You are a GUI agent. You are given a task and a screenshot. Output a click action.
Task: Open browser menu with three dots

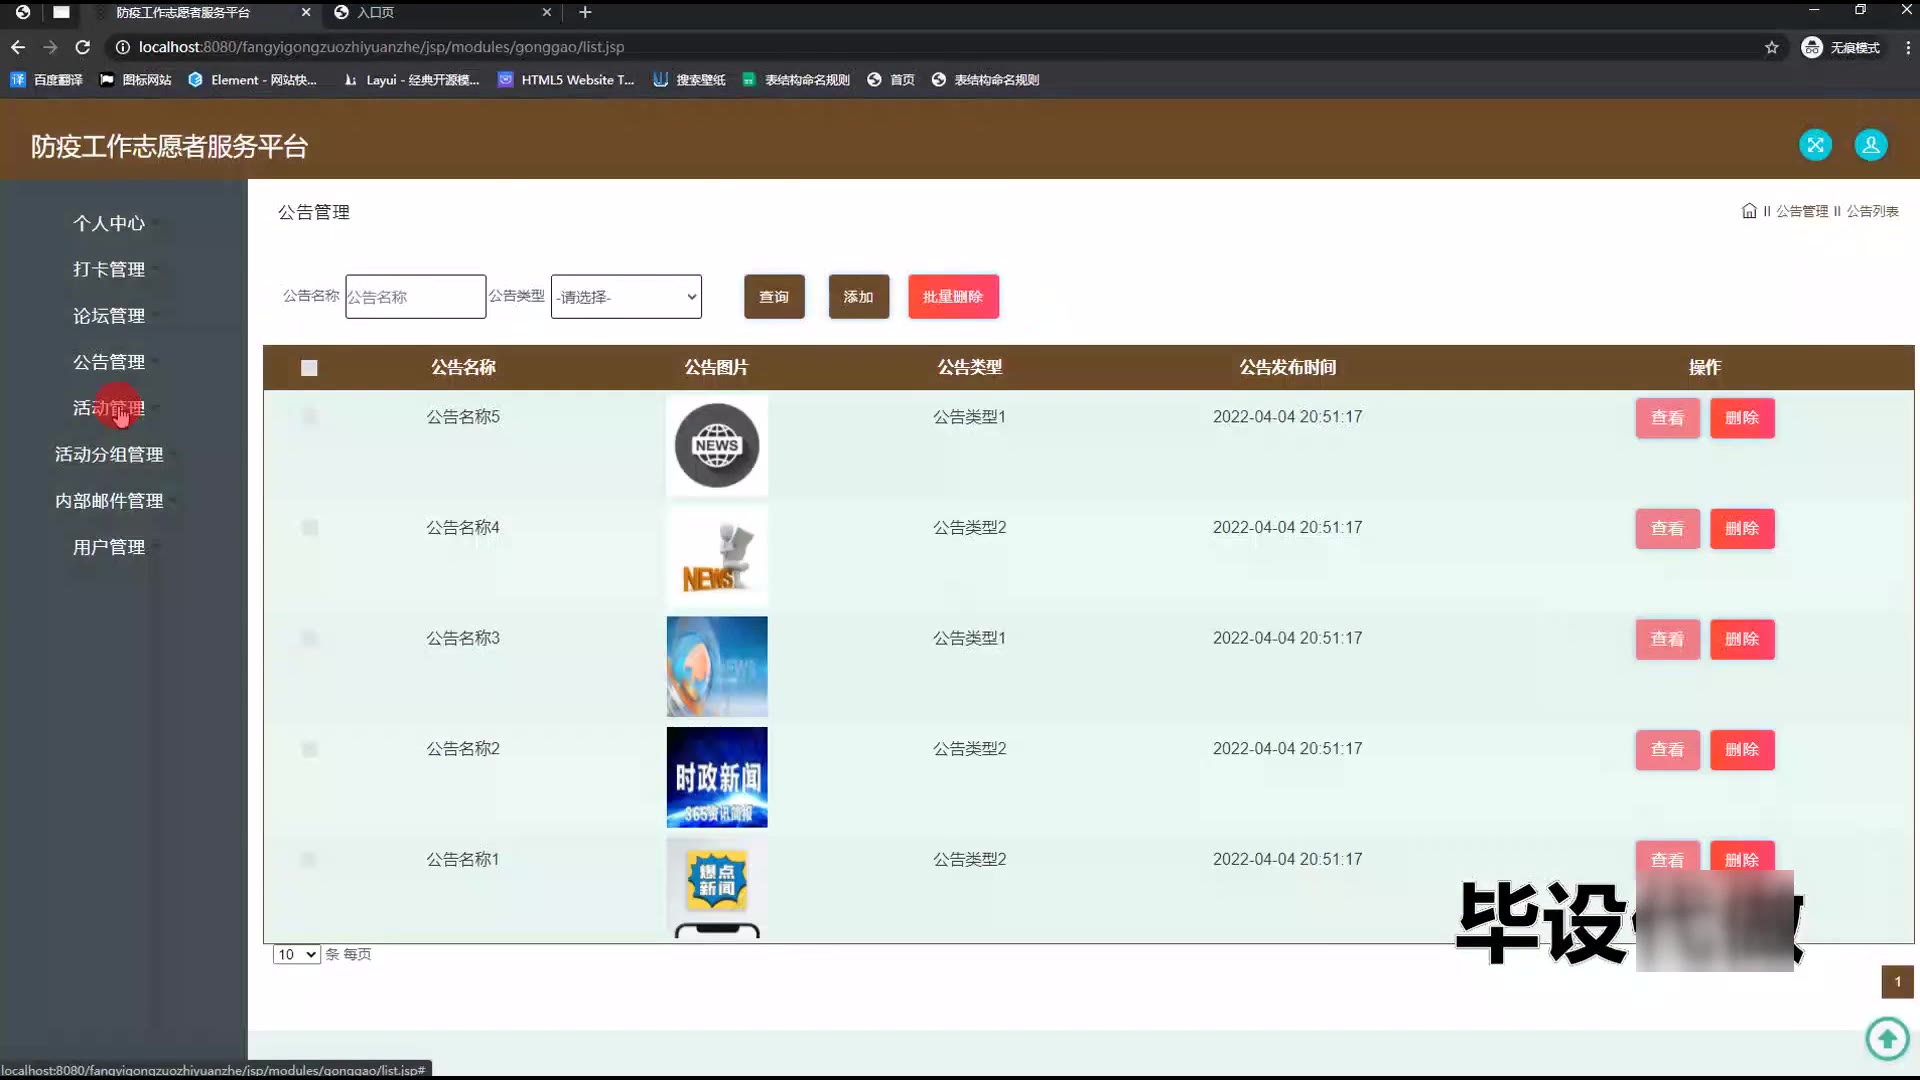tap(1907, 47)
